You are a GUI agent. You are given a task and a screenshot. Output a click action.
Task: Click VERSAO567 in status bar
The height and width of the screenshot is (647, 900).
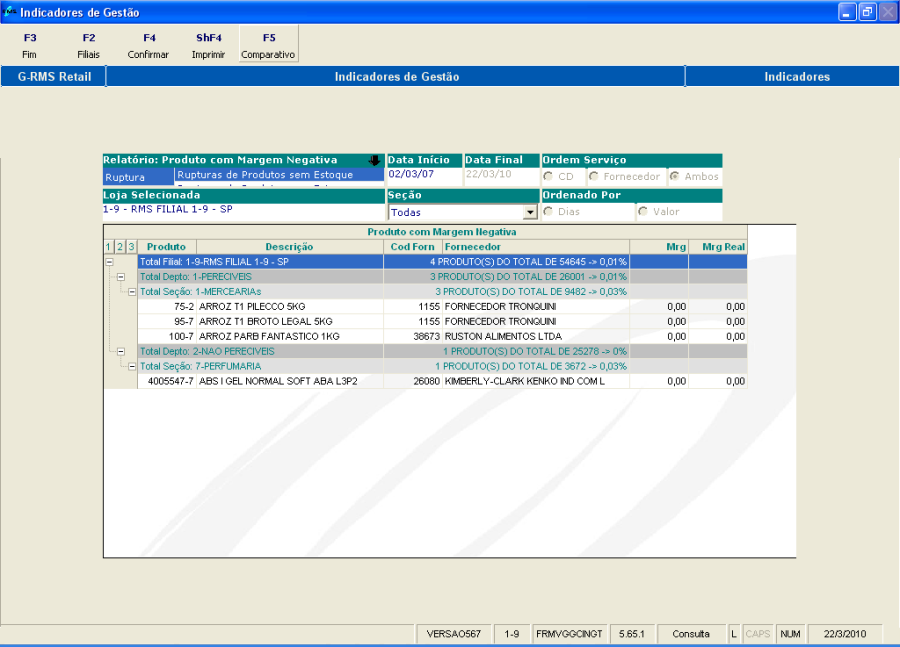[x=453, y=634]
